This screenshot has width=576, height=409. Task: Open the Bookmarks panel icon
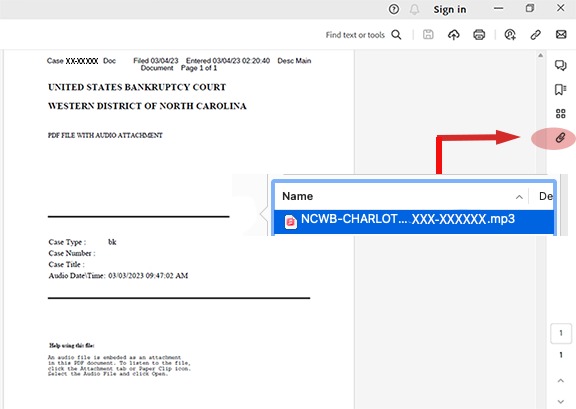[x=560, y=90]
